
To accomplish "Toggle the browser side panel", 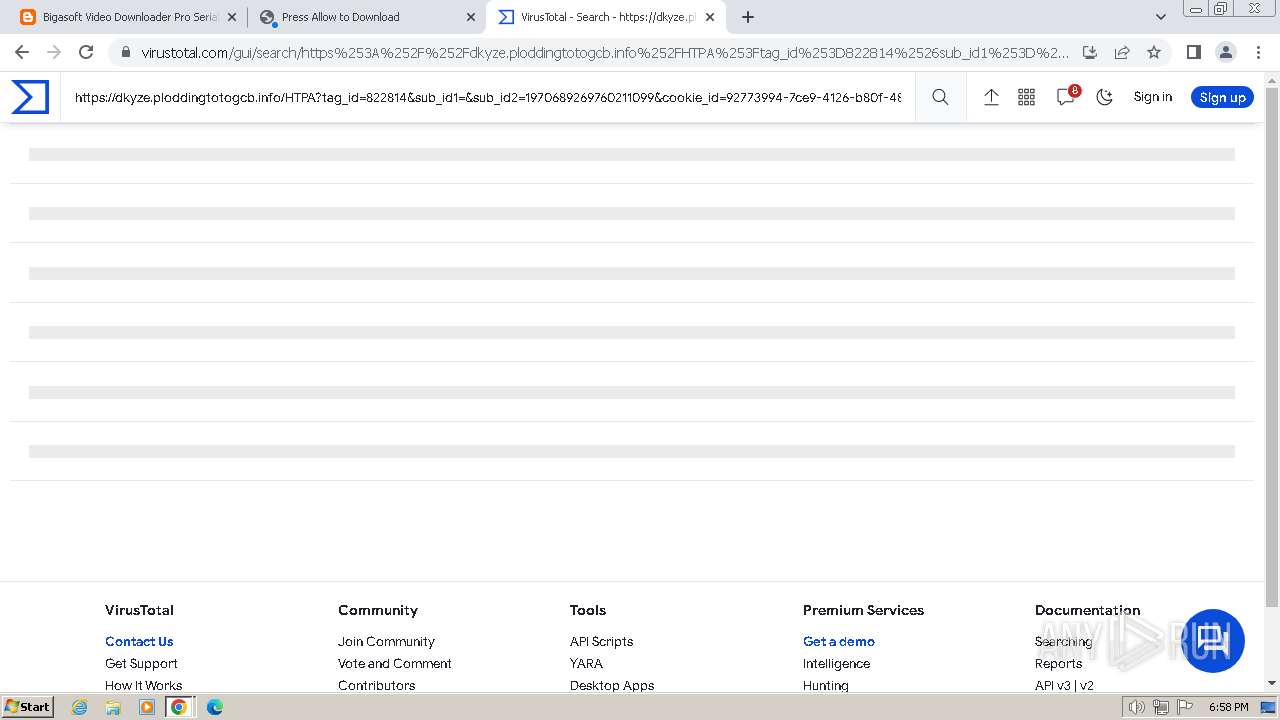I will coord(1193,52).
